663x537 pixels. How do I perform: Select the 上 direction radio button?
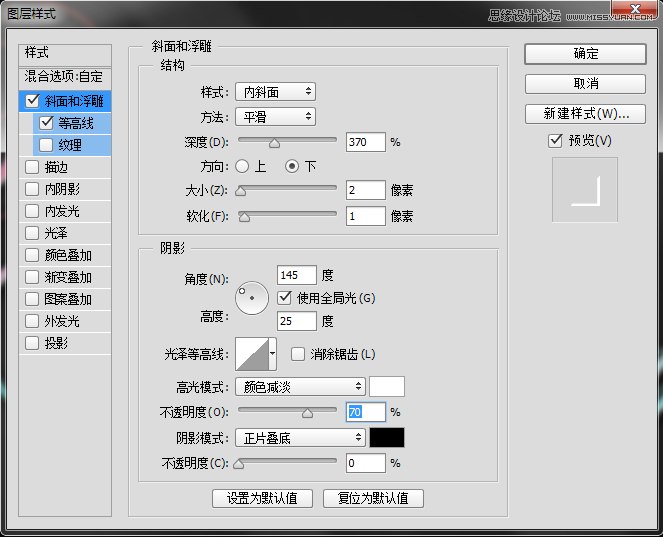[x=242, y=166]
